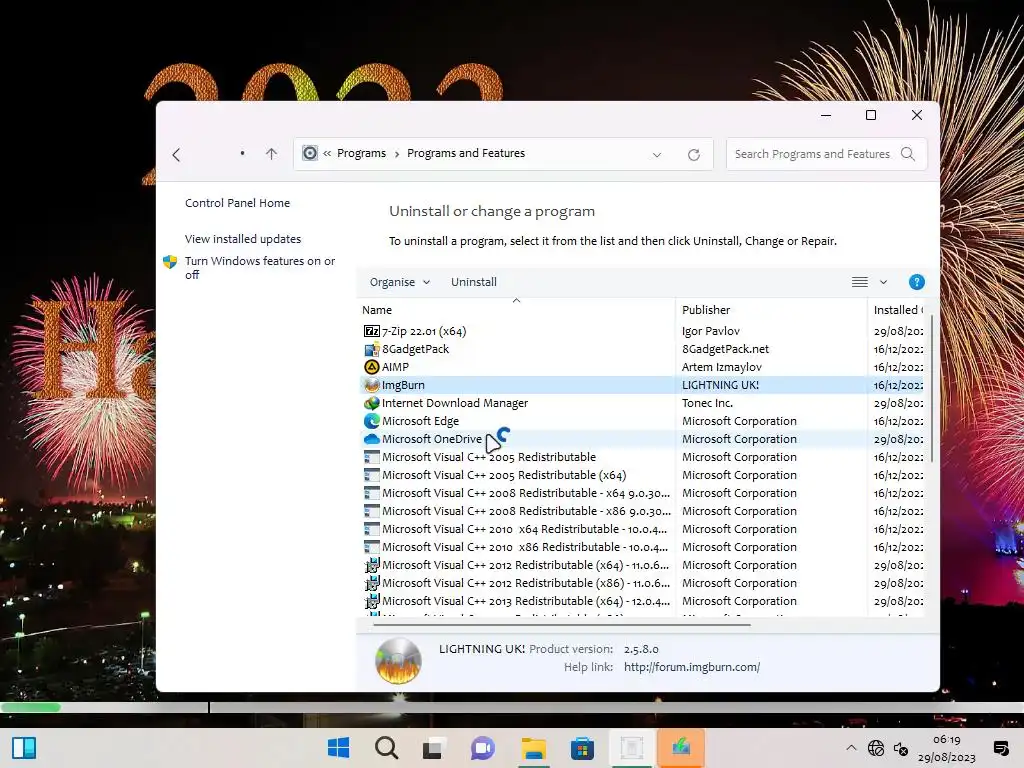Screen dimensions: 1024x768
Task: Open the help question mark button
Action: 916,282
